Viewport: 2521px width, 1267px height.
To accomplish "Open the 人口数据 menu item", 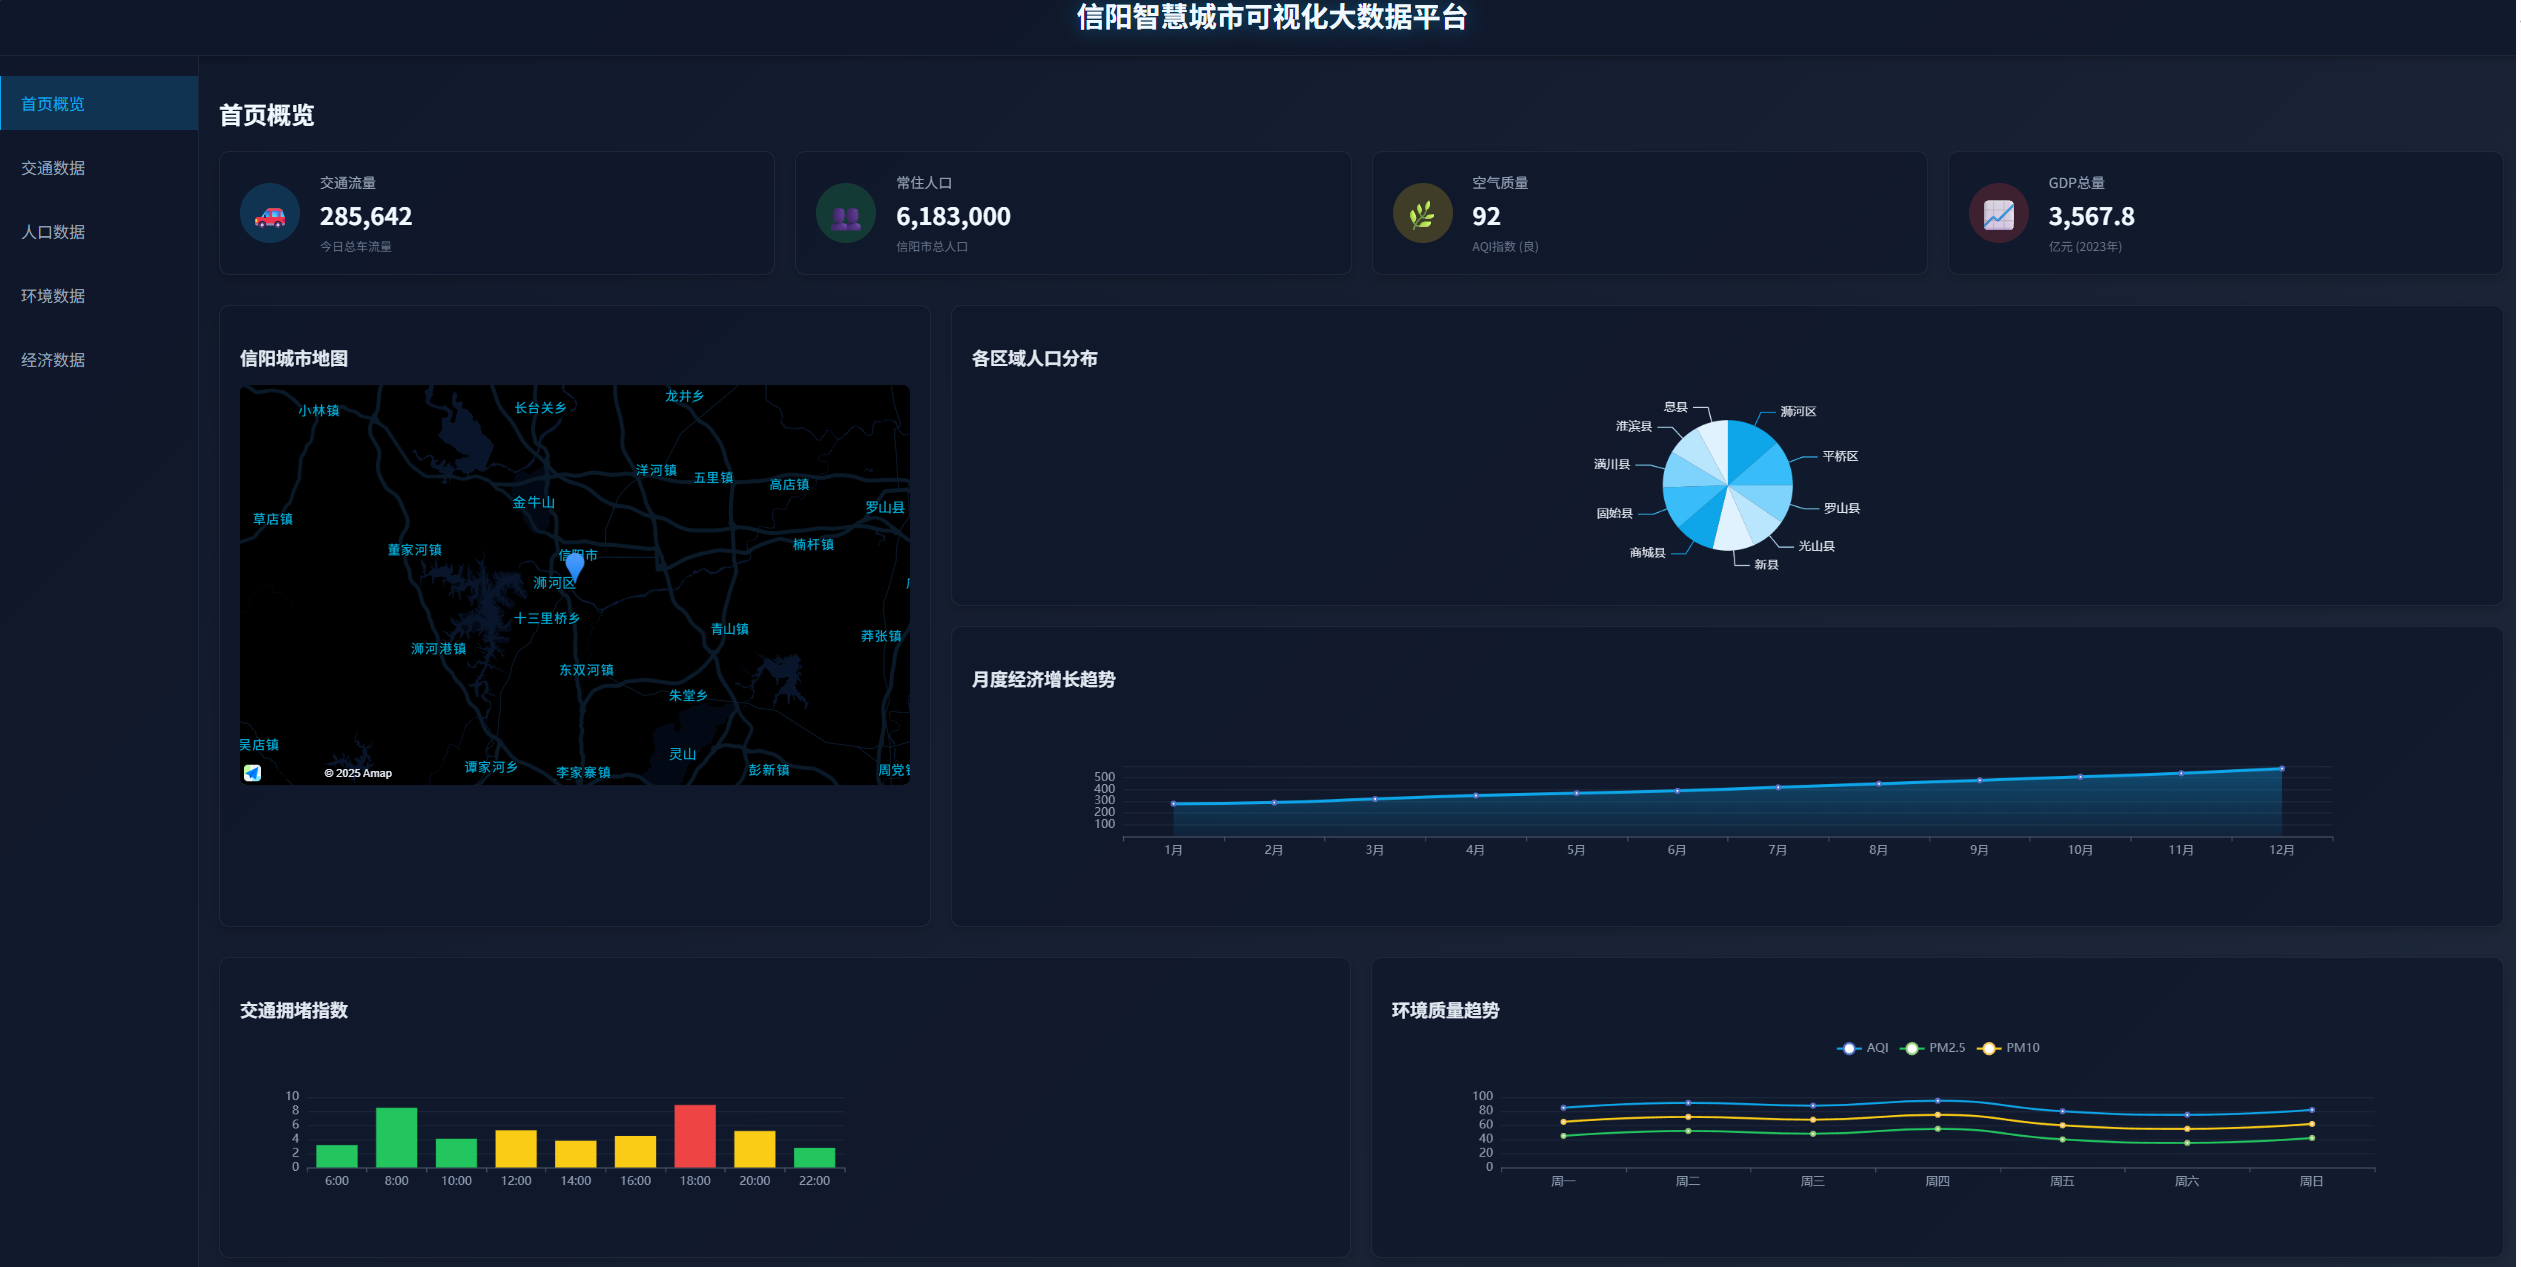I will [x=53, y=232].
